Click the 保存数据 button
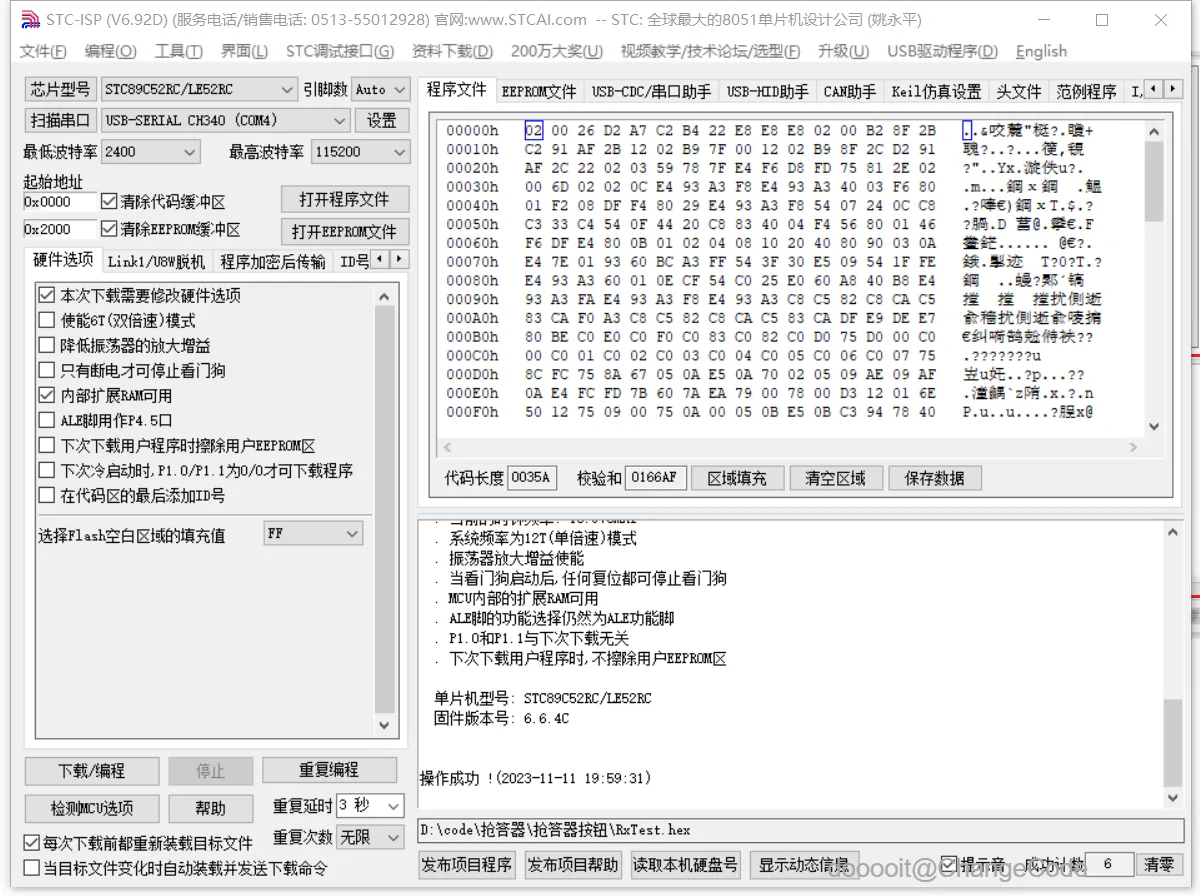1200x896 pixels. tap(936, 478)
